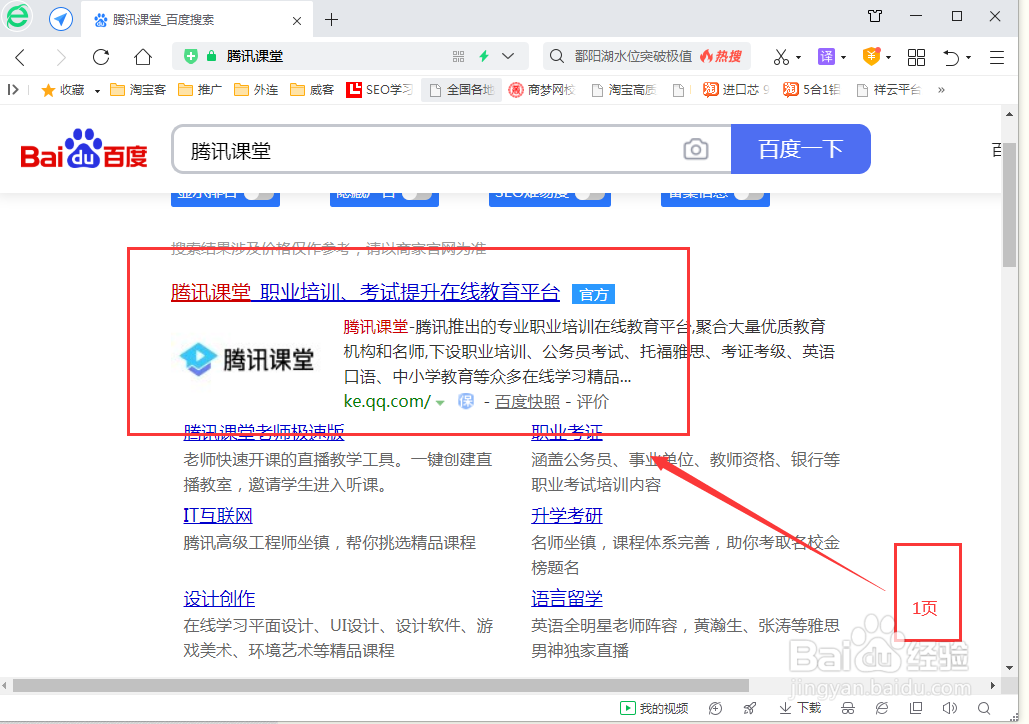
Task: Show more bookmarks with the » chevron
Action: click(x=941, y=90)
